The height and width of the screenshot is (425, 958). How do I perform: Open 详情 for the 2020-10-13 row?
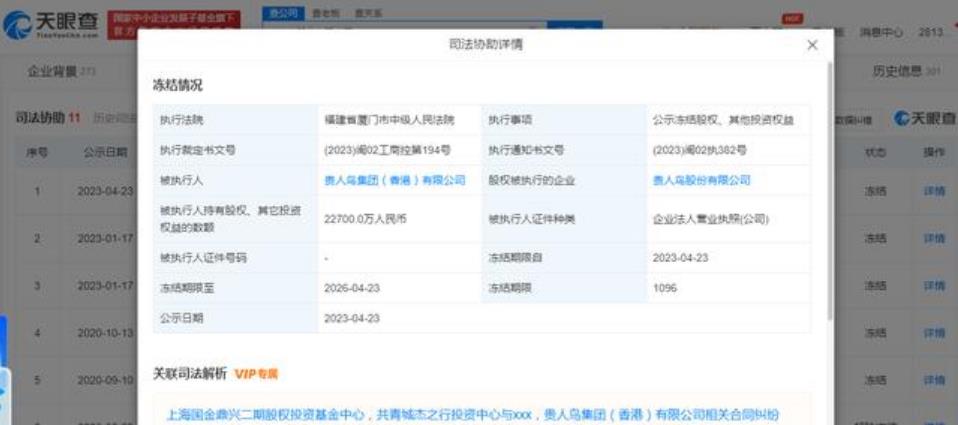click(x=934, y=333)
